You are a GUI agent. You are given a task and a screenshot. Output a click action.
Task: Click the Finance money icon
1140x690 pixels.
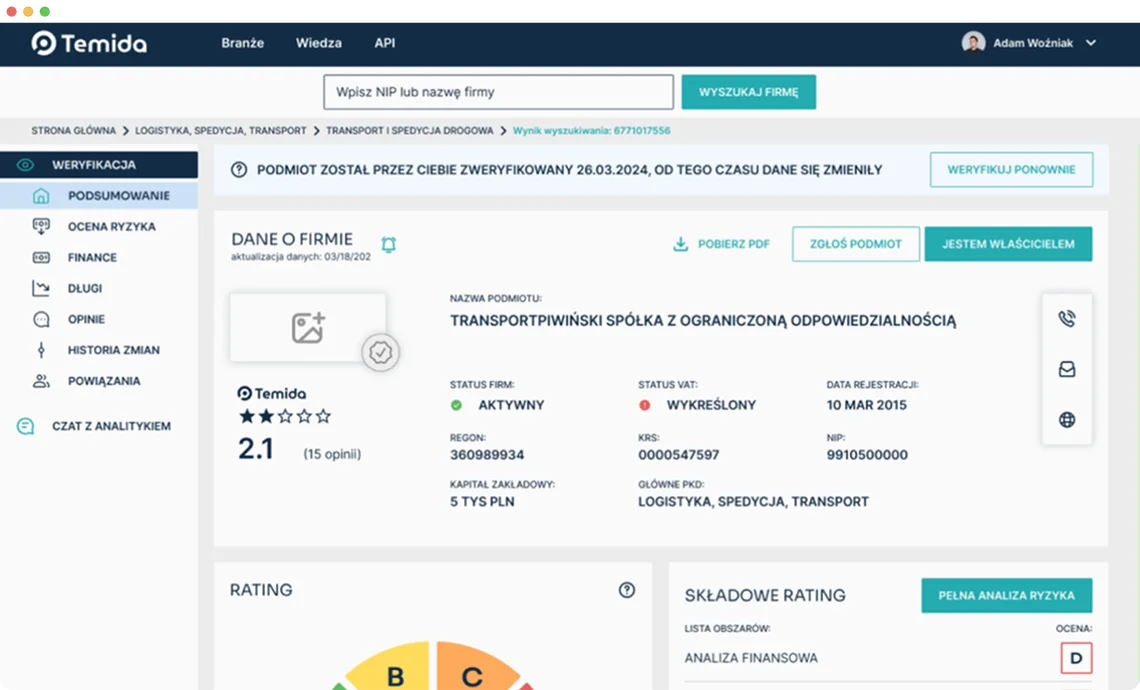click(x=41, y=257)
